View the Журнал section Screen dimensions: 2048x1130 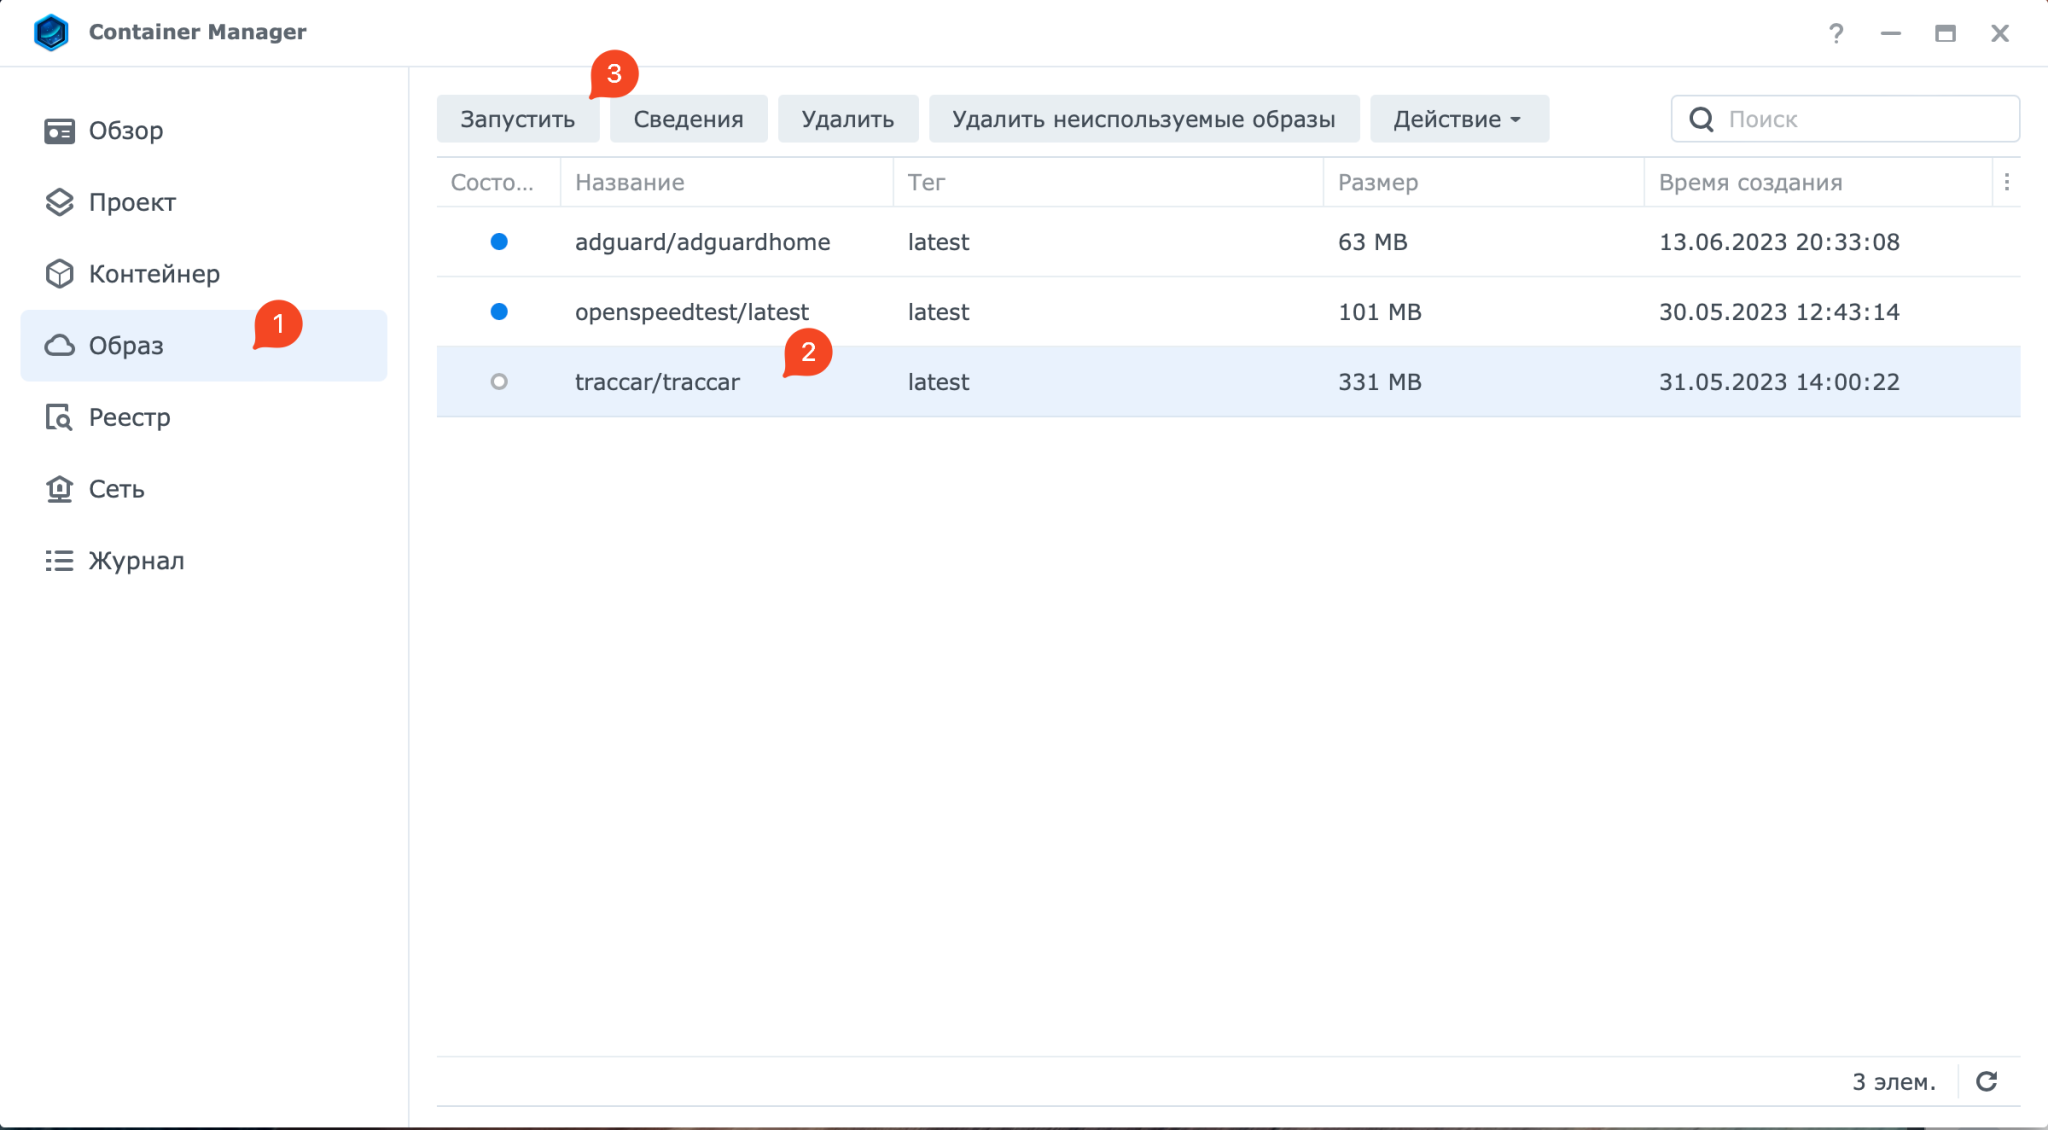point(204,561)
